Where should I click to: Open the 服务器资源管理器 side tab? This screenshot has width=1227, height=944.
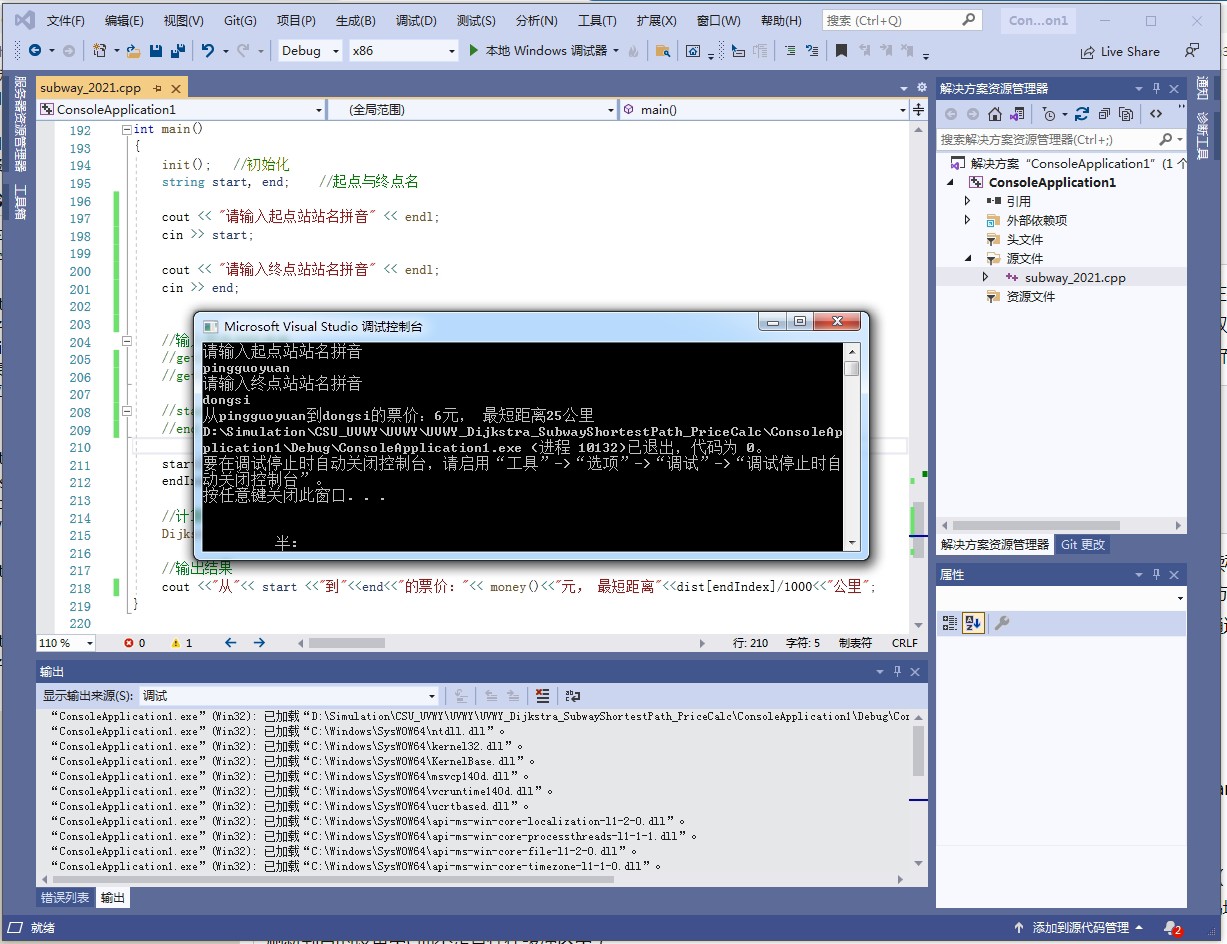coord(19,125)
